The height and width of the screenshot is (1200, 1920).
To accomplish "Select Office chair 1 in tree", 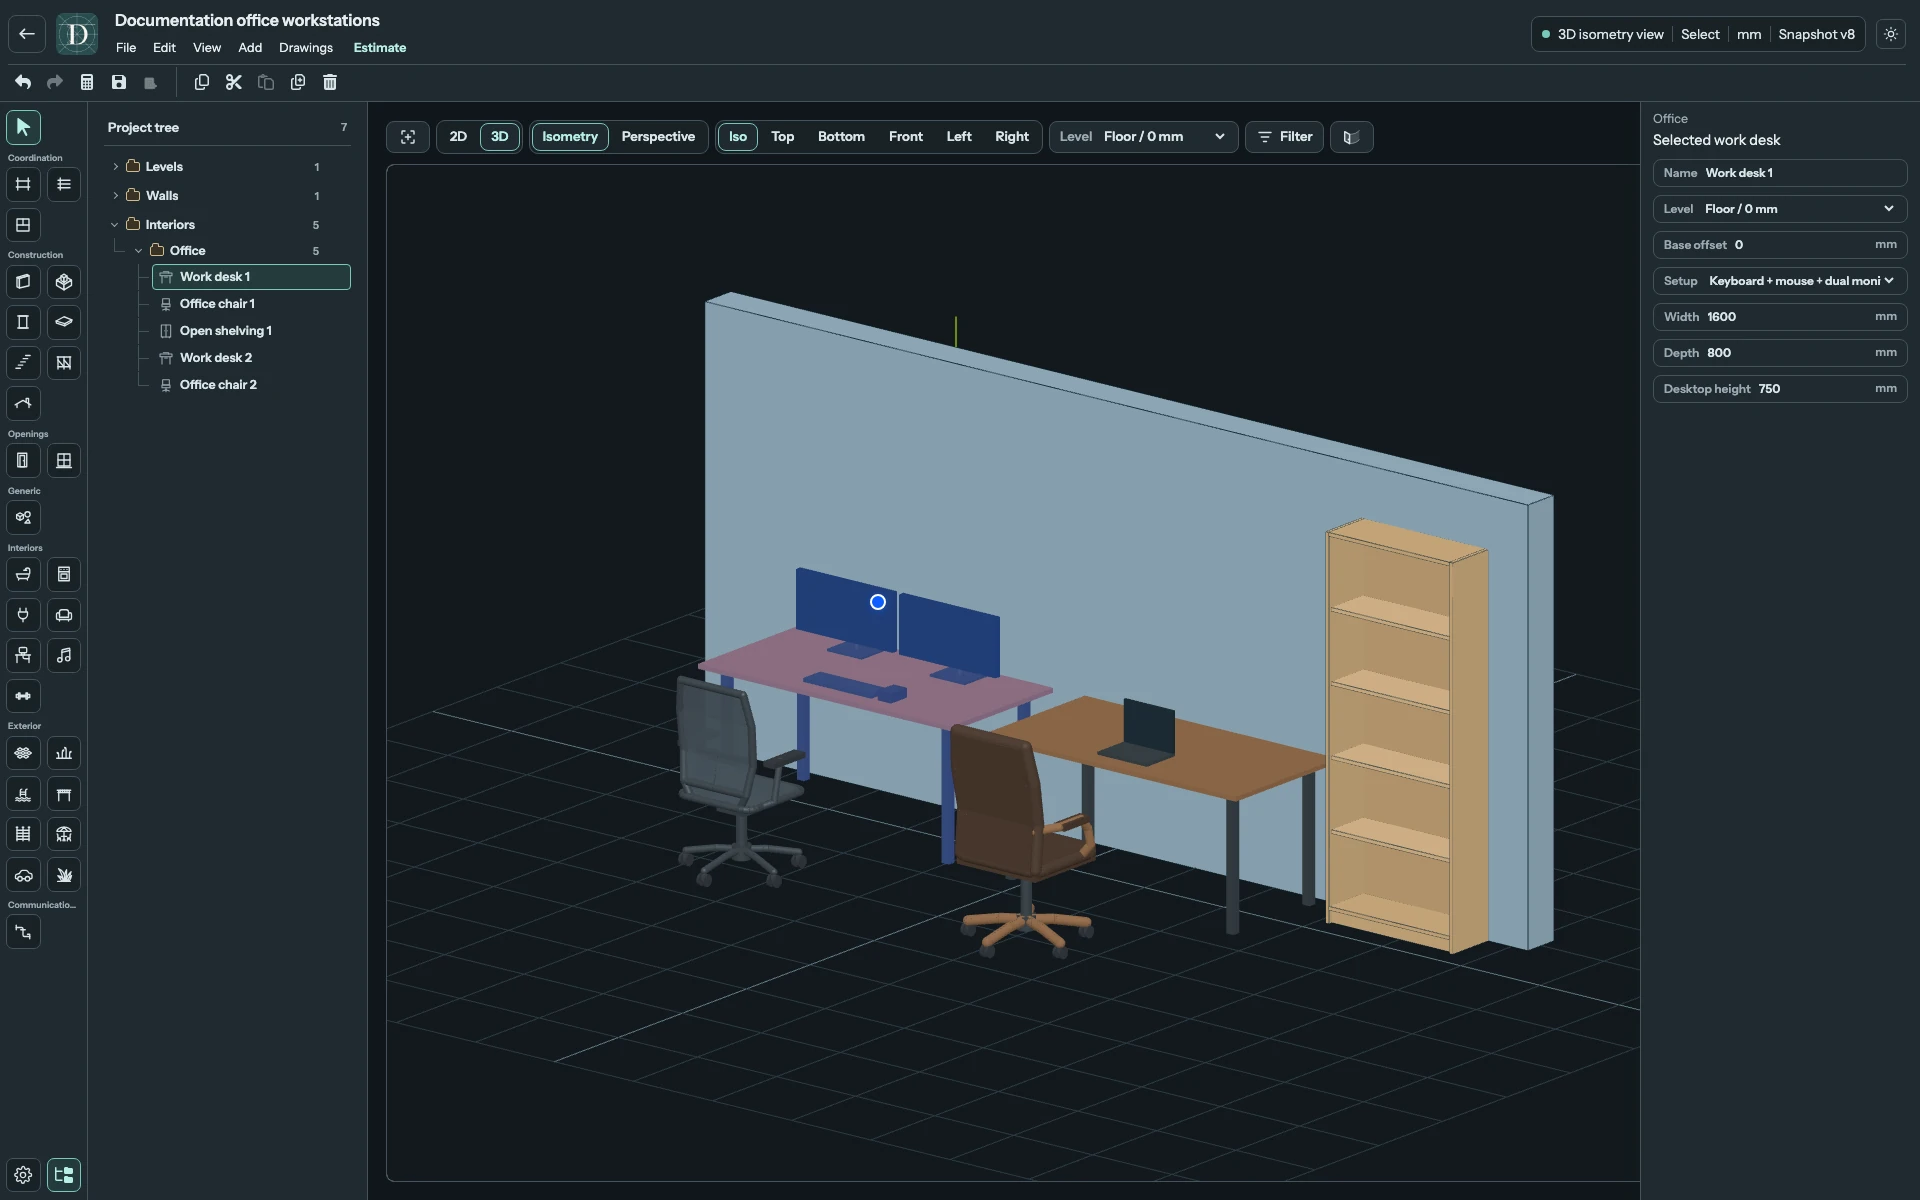I will click(251, 304).
